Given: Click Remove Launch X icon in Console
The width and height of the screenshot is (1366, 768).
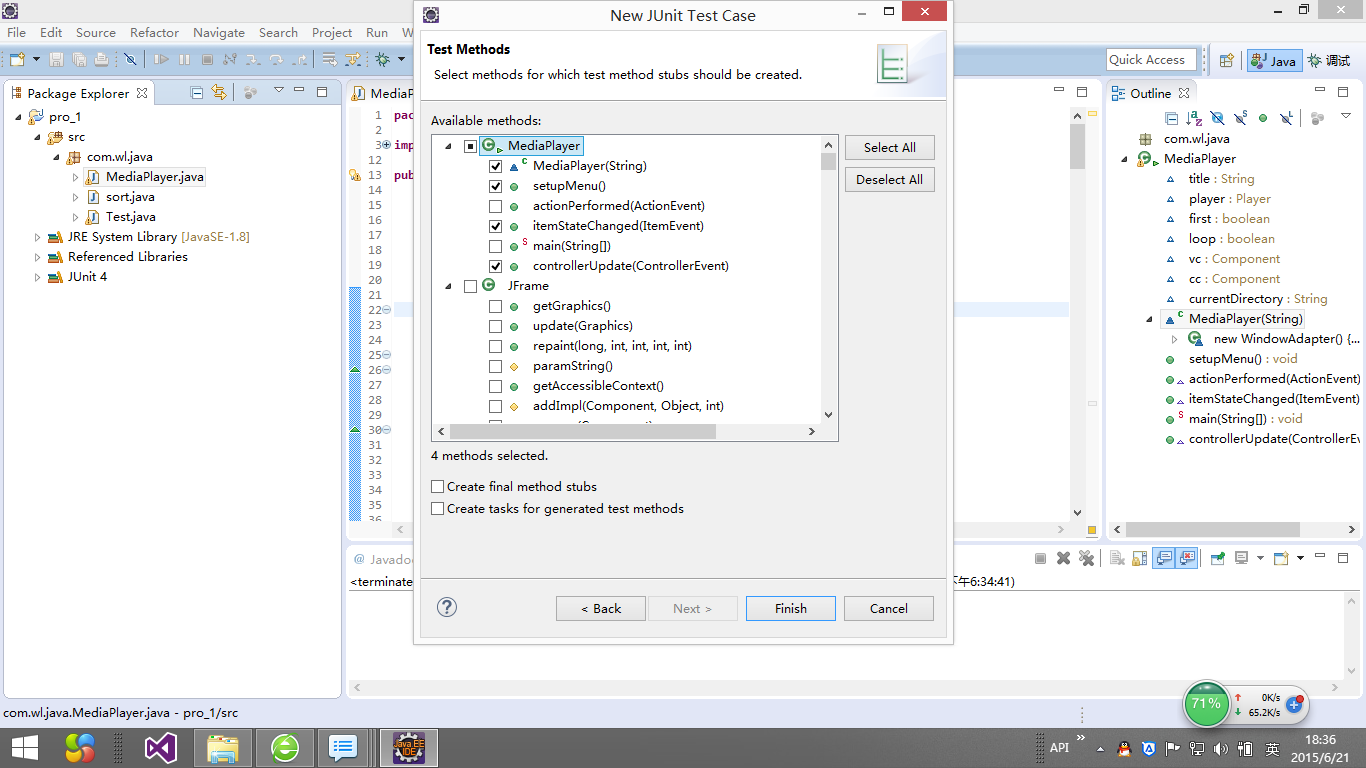Looking at the screenshot, I should pos(1064,558).
